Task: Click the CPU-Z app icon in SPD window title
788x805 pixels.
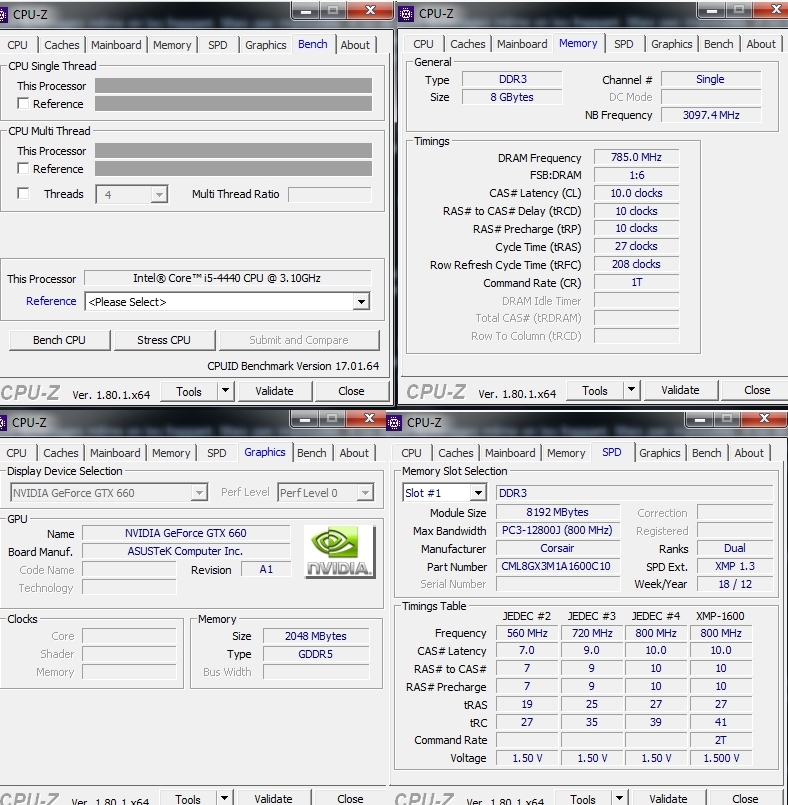Action: (x=394, y=423)
